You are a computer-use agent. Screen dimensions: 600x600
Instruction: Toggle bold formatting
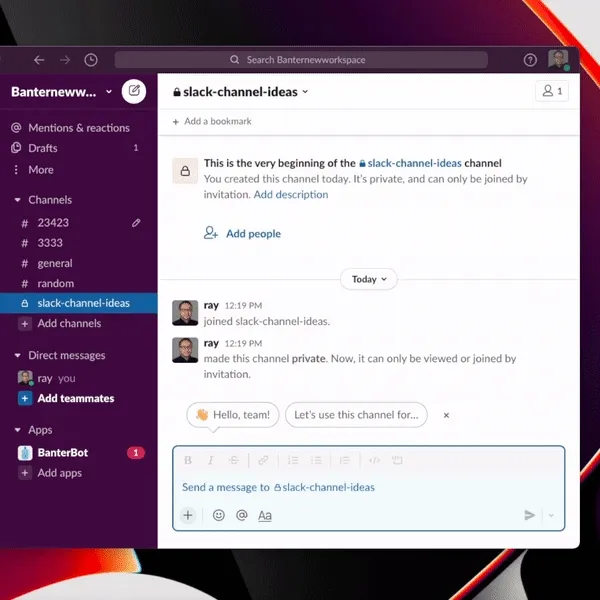click(188, 460)
